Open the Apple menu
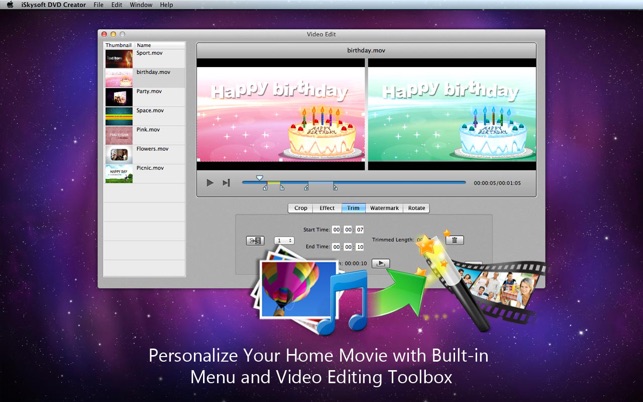This screenshot has width=643, height=402. coord(10,5)
